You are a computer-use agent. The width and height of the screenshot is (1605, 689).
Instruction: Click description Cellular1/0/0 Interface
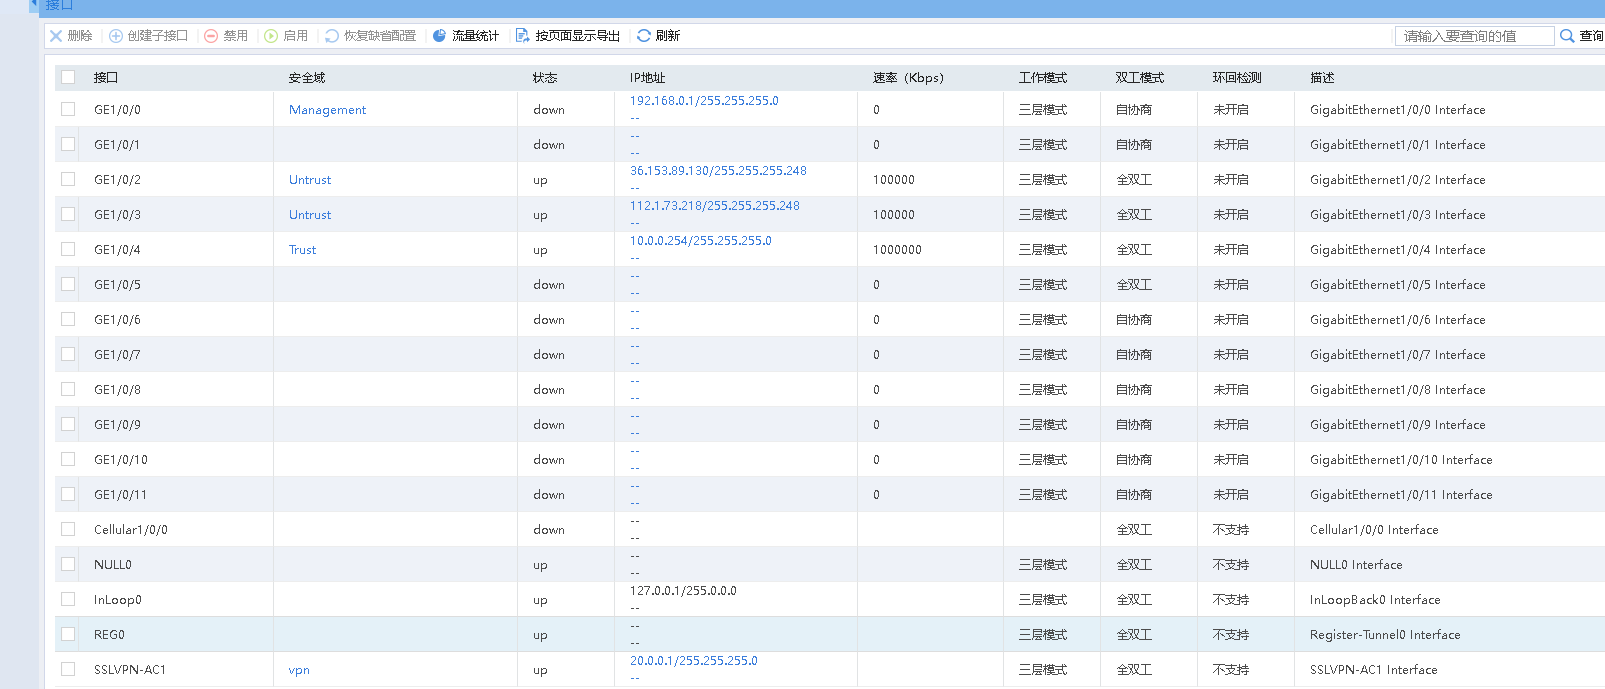[1374, 530]
